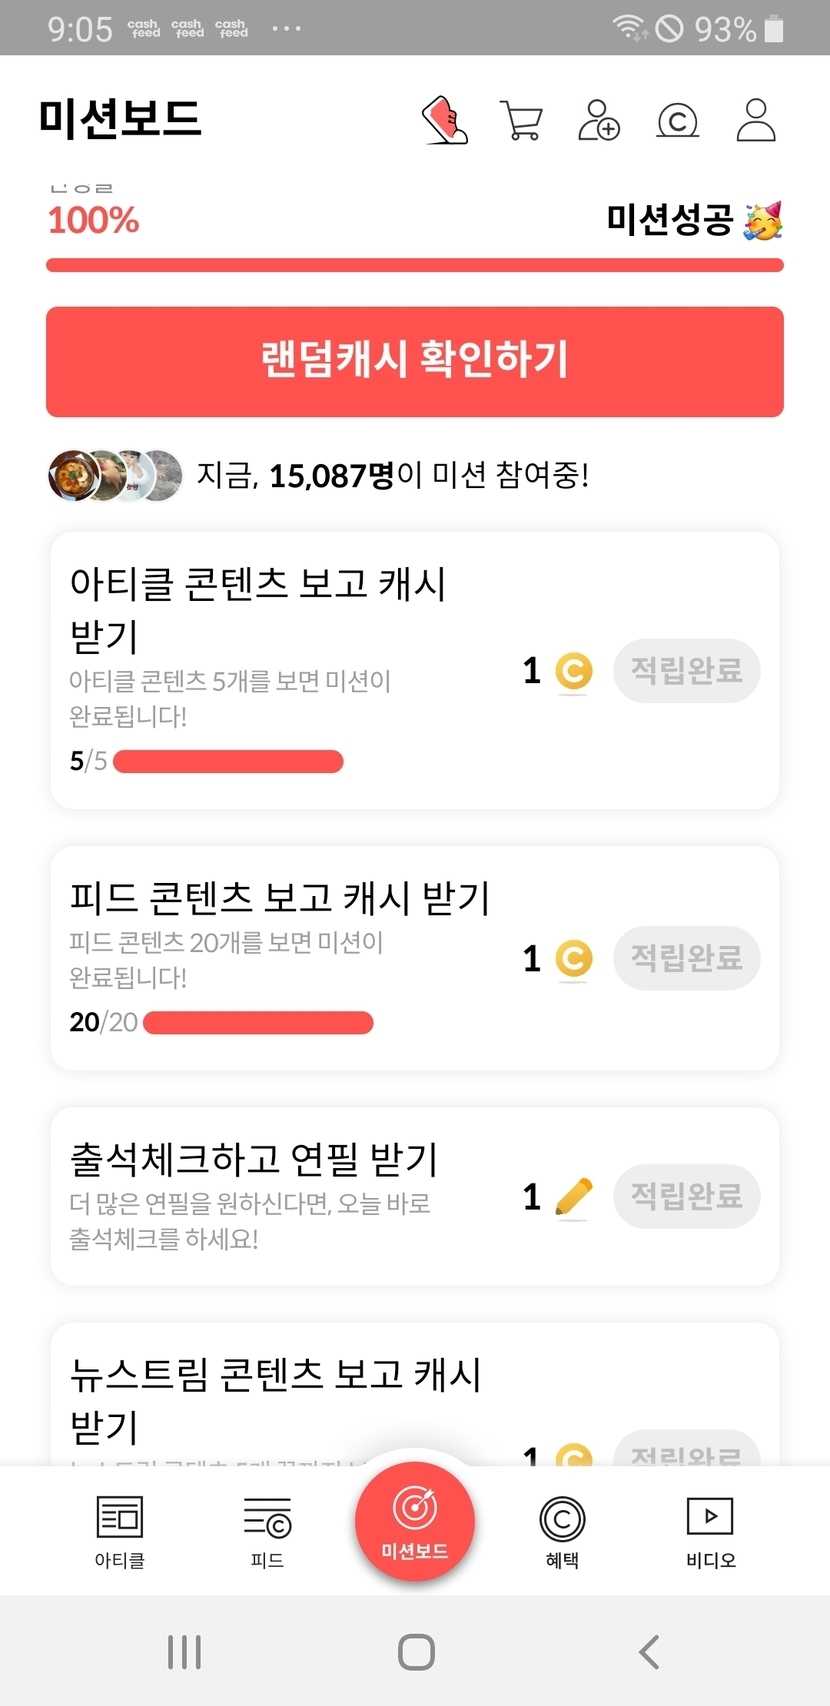Tap the pencil reward icon on 출석체크

(x=573, y=1197)
